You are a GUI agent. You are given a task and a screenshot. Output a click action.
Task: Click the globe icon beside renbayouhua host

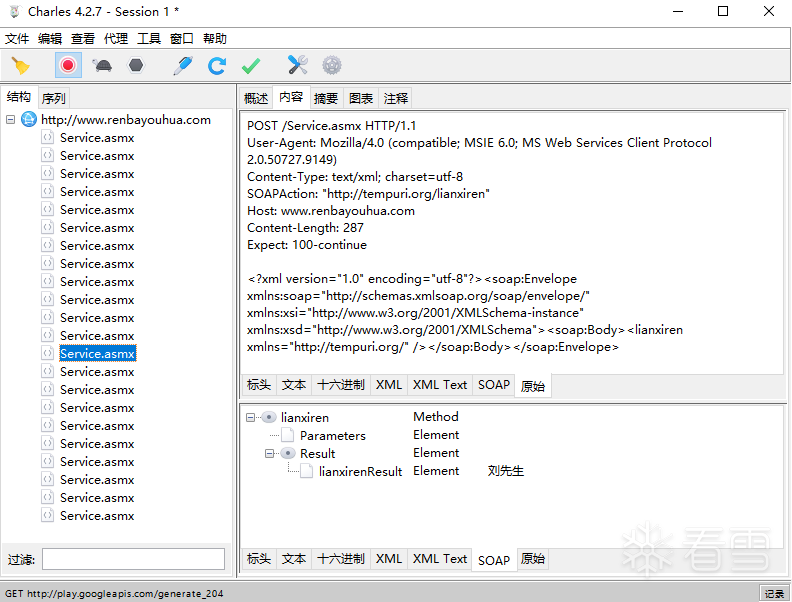point(29,120)
